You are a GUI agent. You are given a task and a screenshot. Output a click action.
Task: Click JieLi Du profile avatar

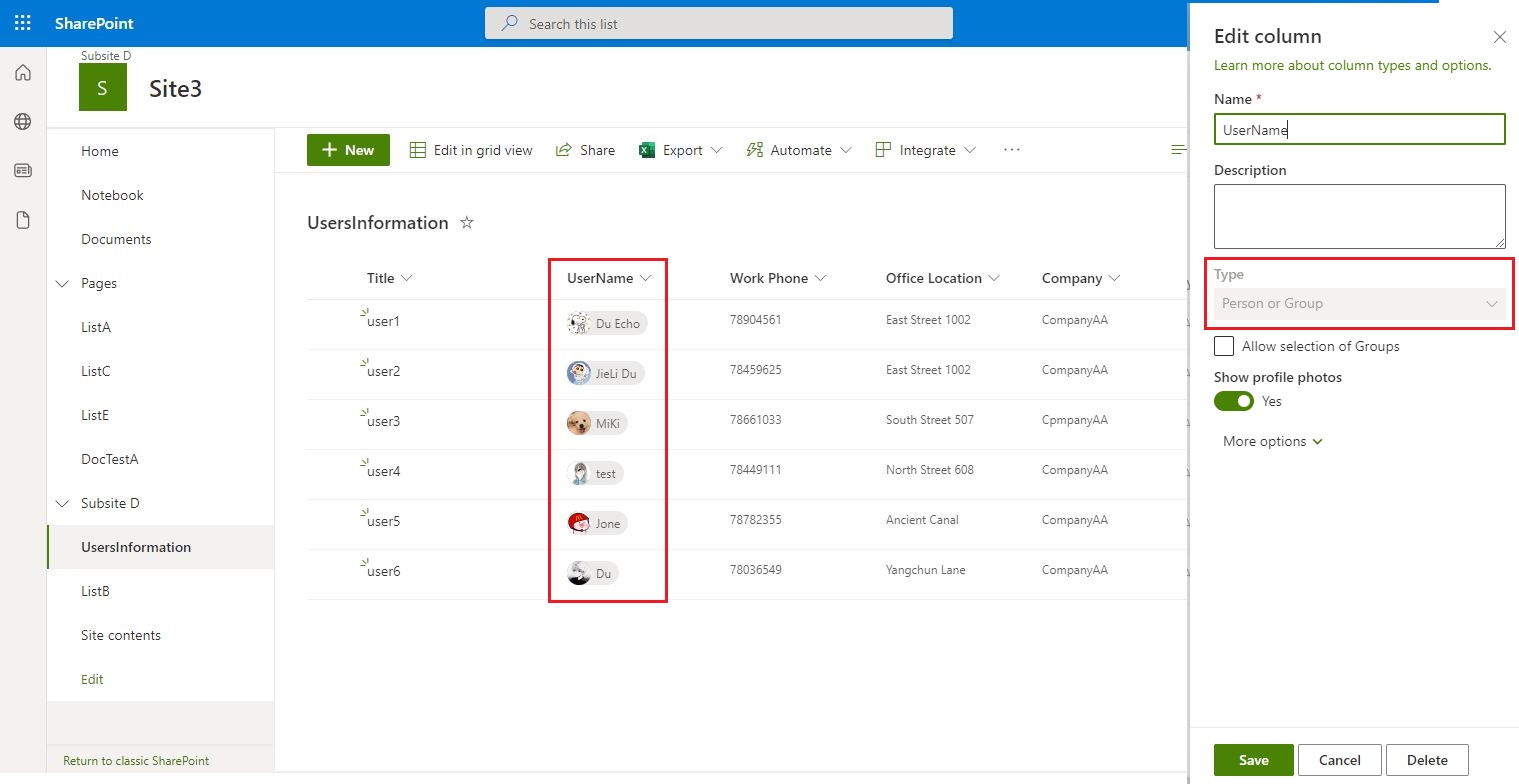pyautogui.click(x=578, y=373)
